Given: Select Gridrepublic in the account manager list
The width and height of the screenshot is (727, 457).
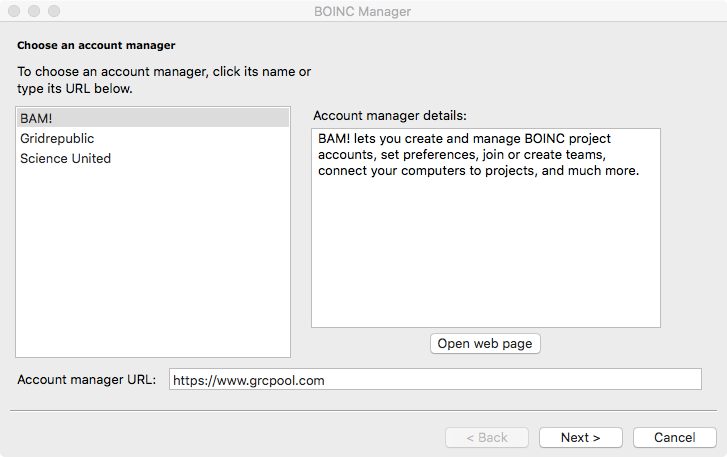Looking at the screenshot, I should 153,138.
